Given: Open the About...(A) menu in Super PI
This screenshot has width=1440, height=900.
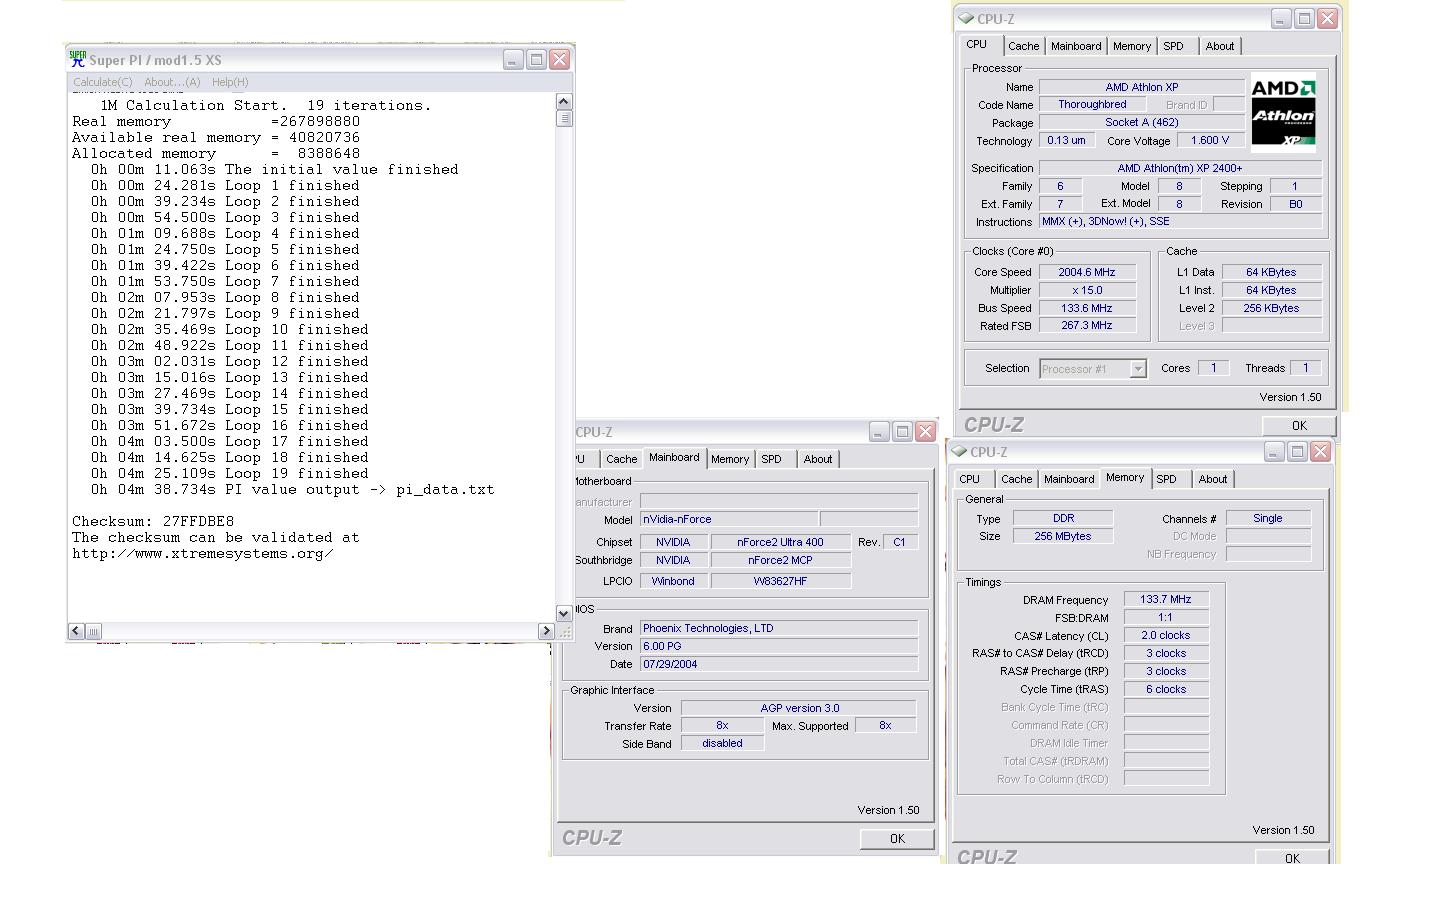Looking at the screenshot, I should (172, 82).
